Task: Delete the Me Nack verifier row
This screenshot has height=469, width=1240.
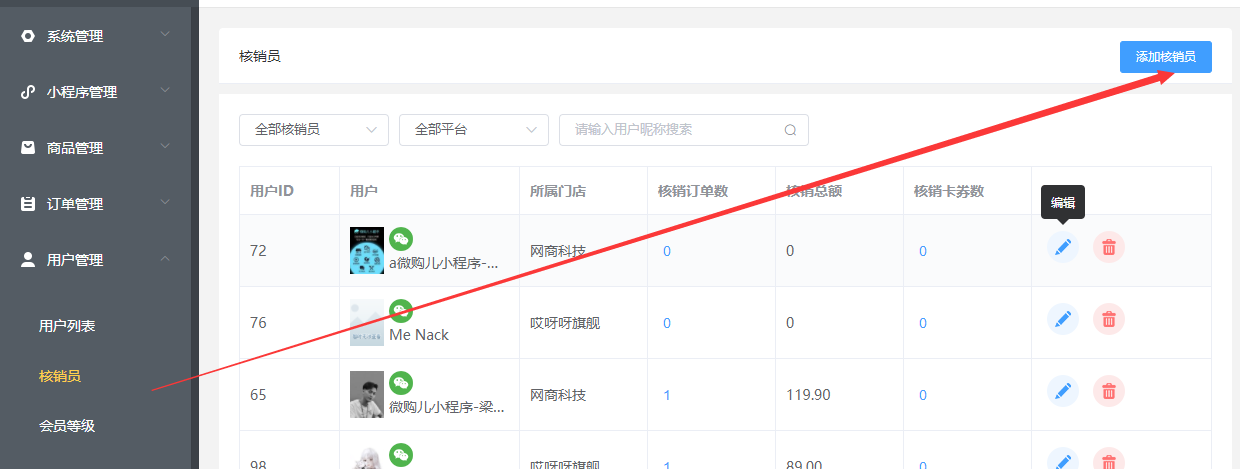Action: coord(1109,319)
